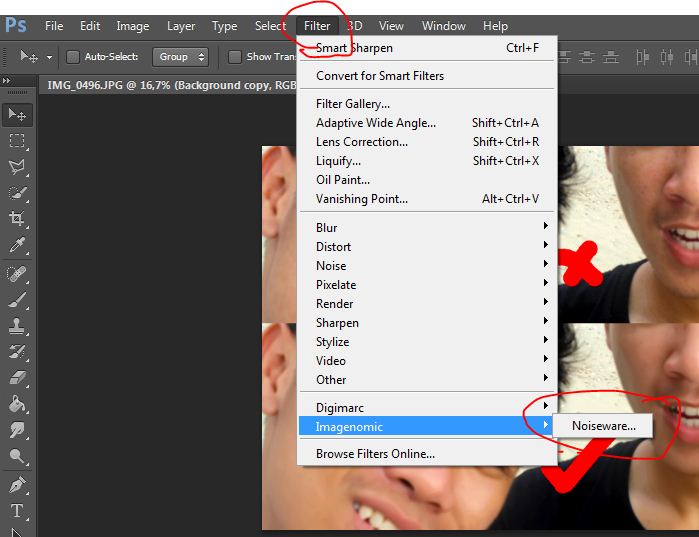The width and height of the screenshot is (699, 537).
Task: Choose Adaptive Wide Angle filter
Action: coord(428,123)
